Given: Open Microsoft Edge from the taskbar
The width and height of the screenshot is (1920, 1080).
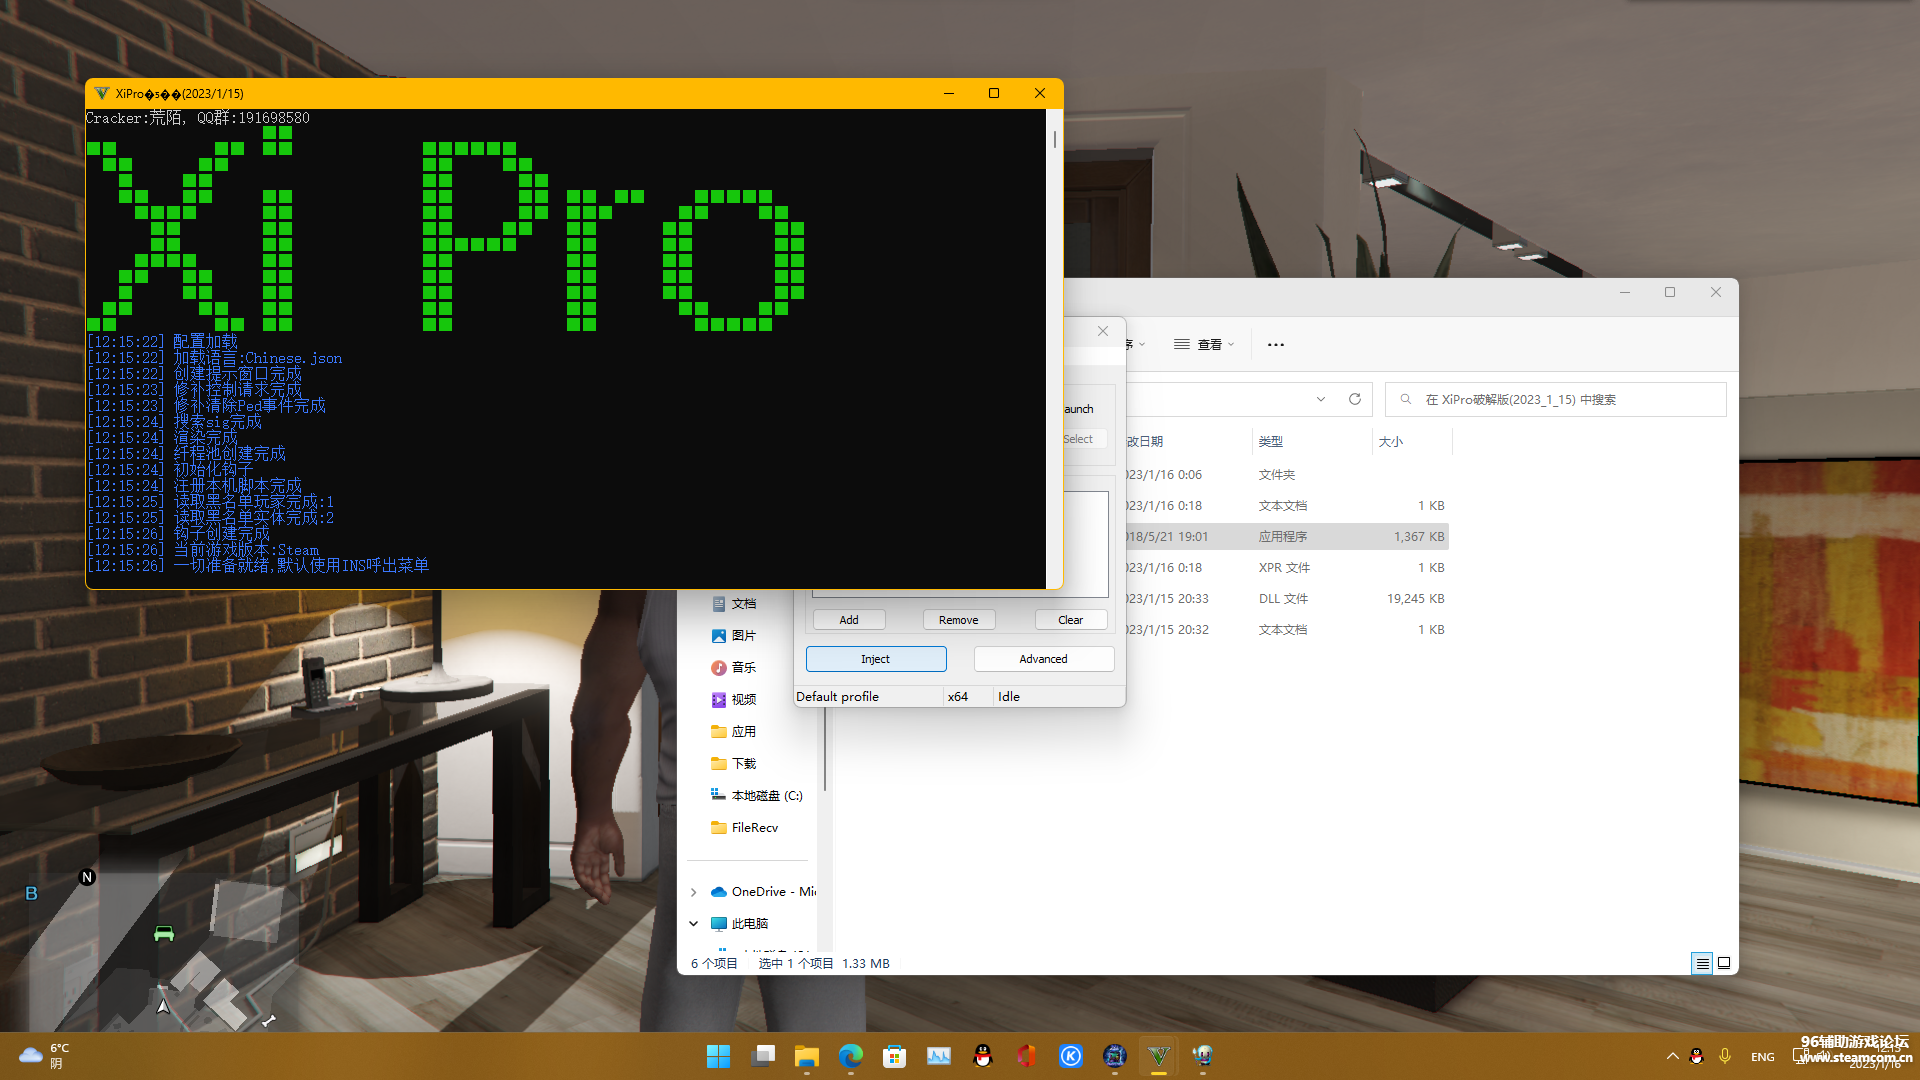Looking at the screenshot, I should coord(850,1056).
